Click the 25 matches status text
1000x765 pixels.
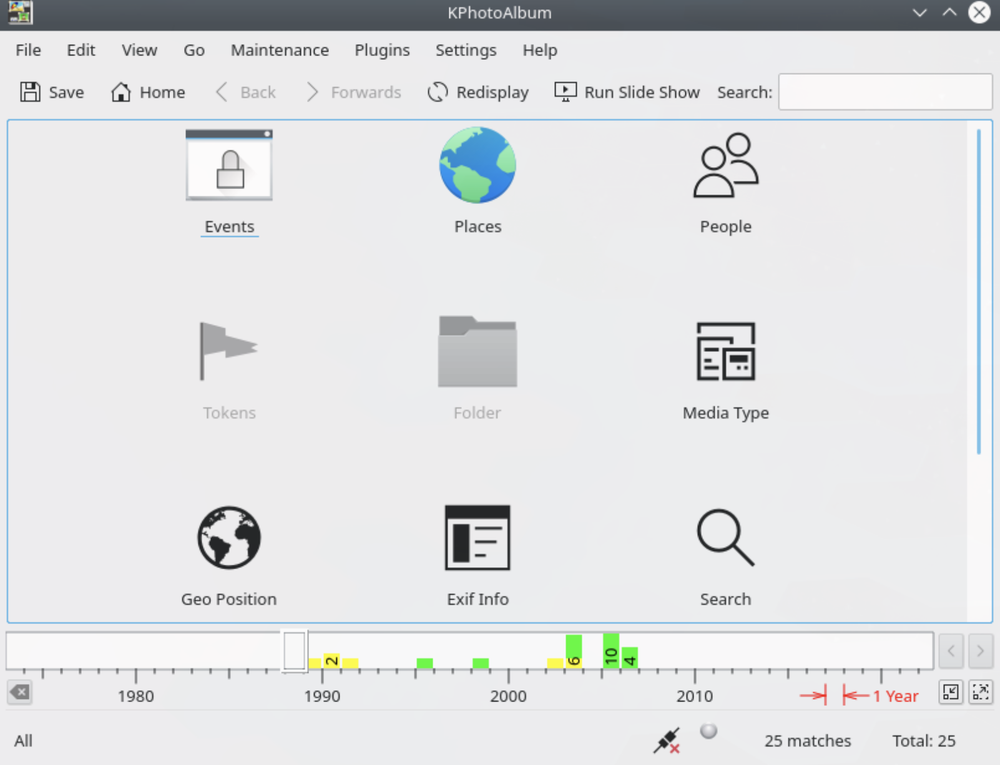click(x=807, y=741)
